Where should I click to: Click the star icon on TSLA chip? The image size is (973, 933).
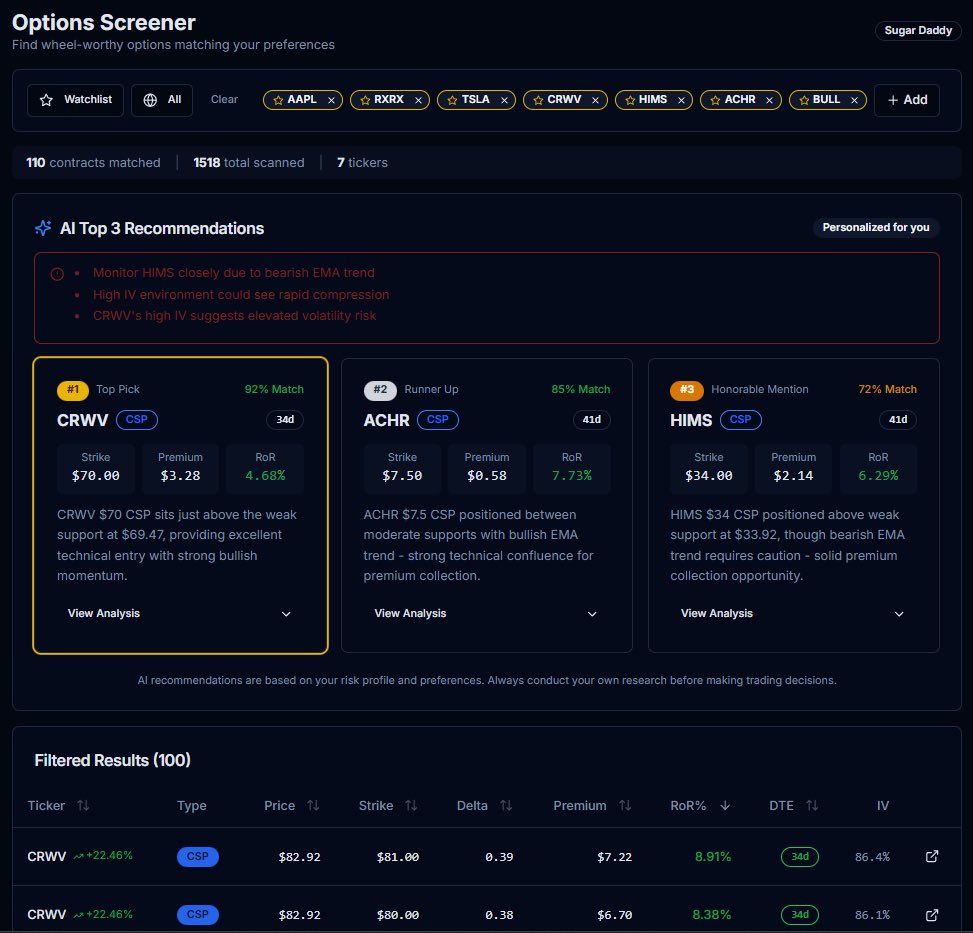(x=452, y=100)
